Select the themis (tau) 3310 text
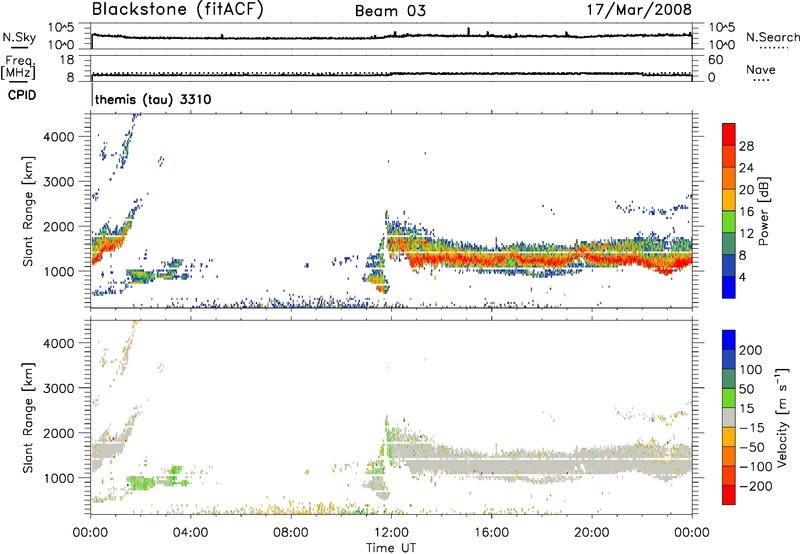This screenshot has width=800, height=554. coord(153,99)
